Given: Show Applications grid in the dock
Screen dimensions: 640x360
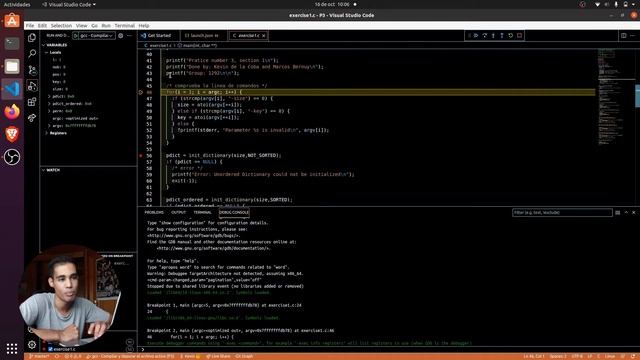Looking at the screenshot, I should (12, 349).
